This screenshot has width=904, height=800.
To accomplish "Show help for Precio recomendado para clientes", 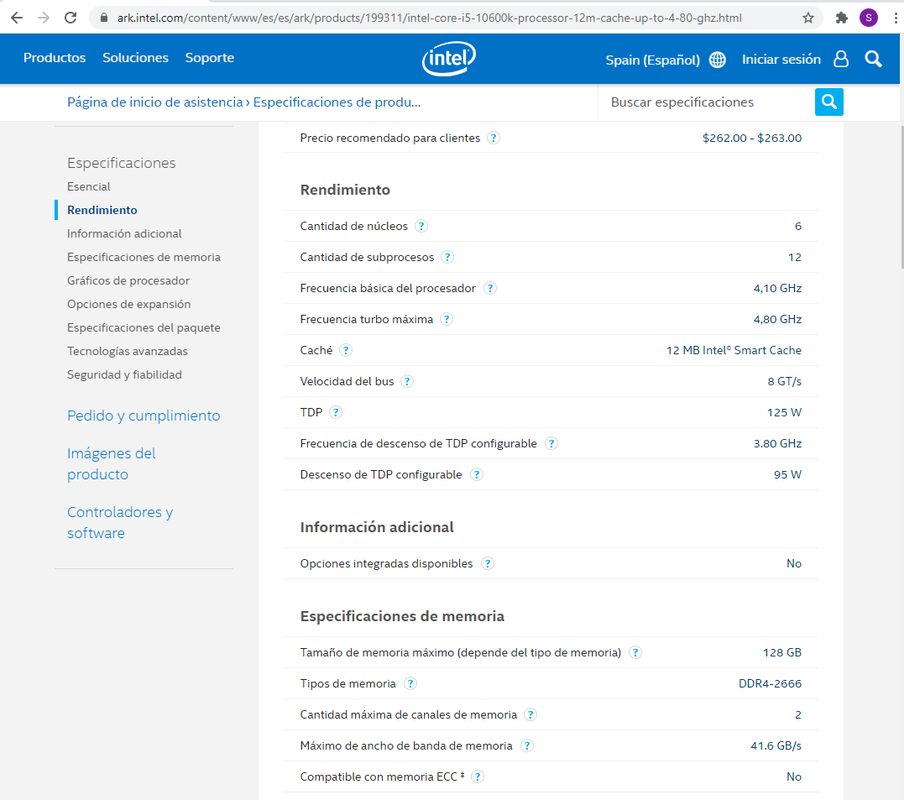I will click(x=494, y=138).
